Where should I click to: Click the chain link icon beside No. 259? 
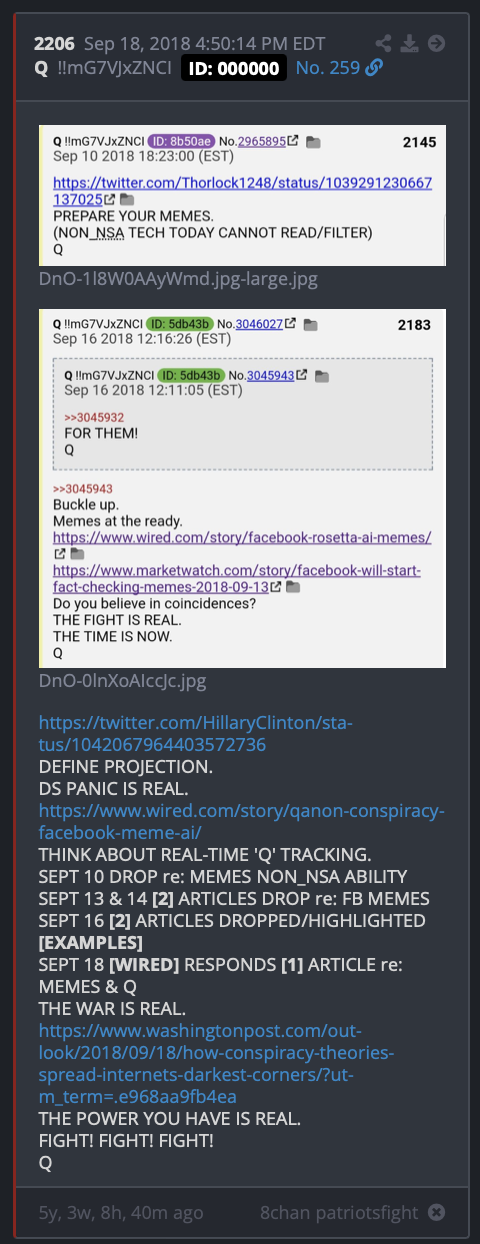(374, 68)
